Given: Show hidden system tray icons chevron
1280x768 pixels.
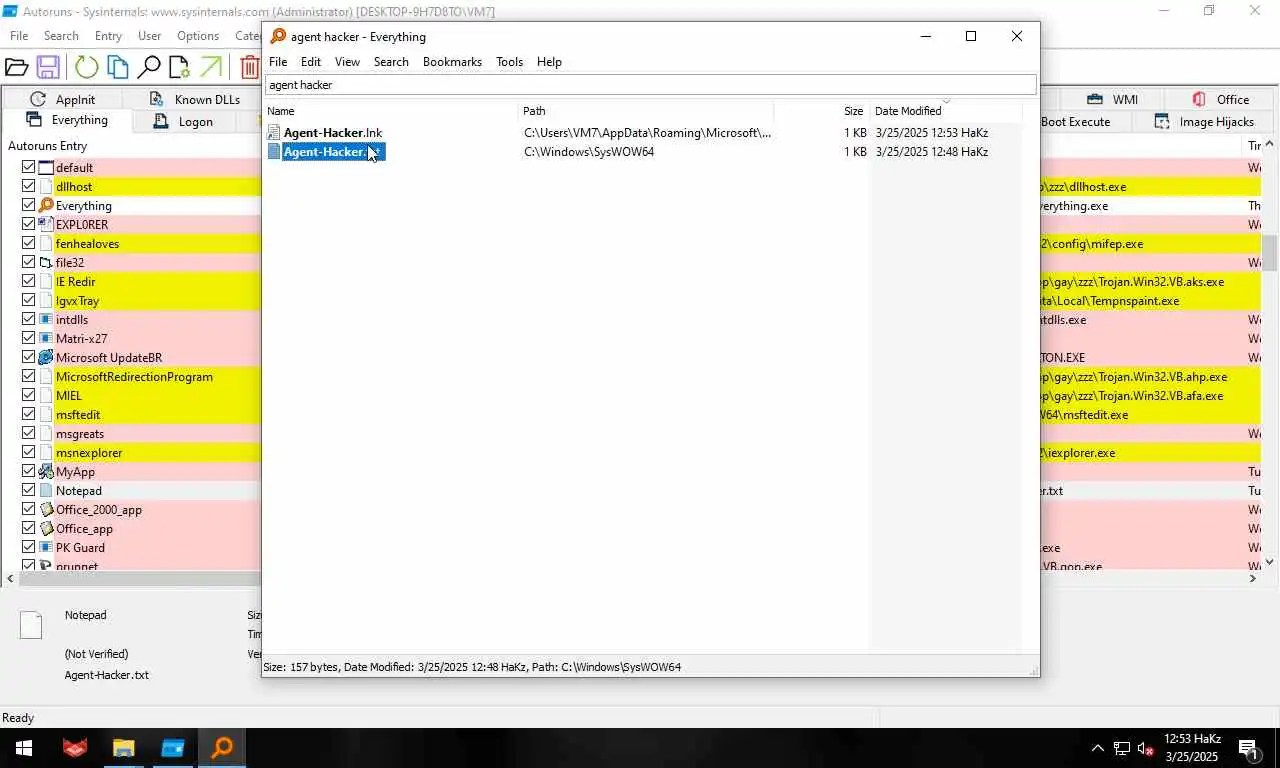Looking at the screenshot, I should point(1097,748).
